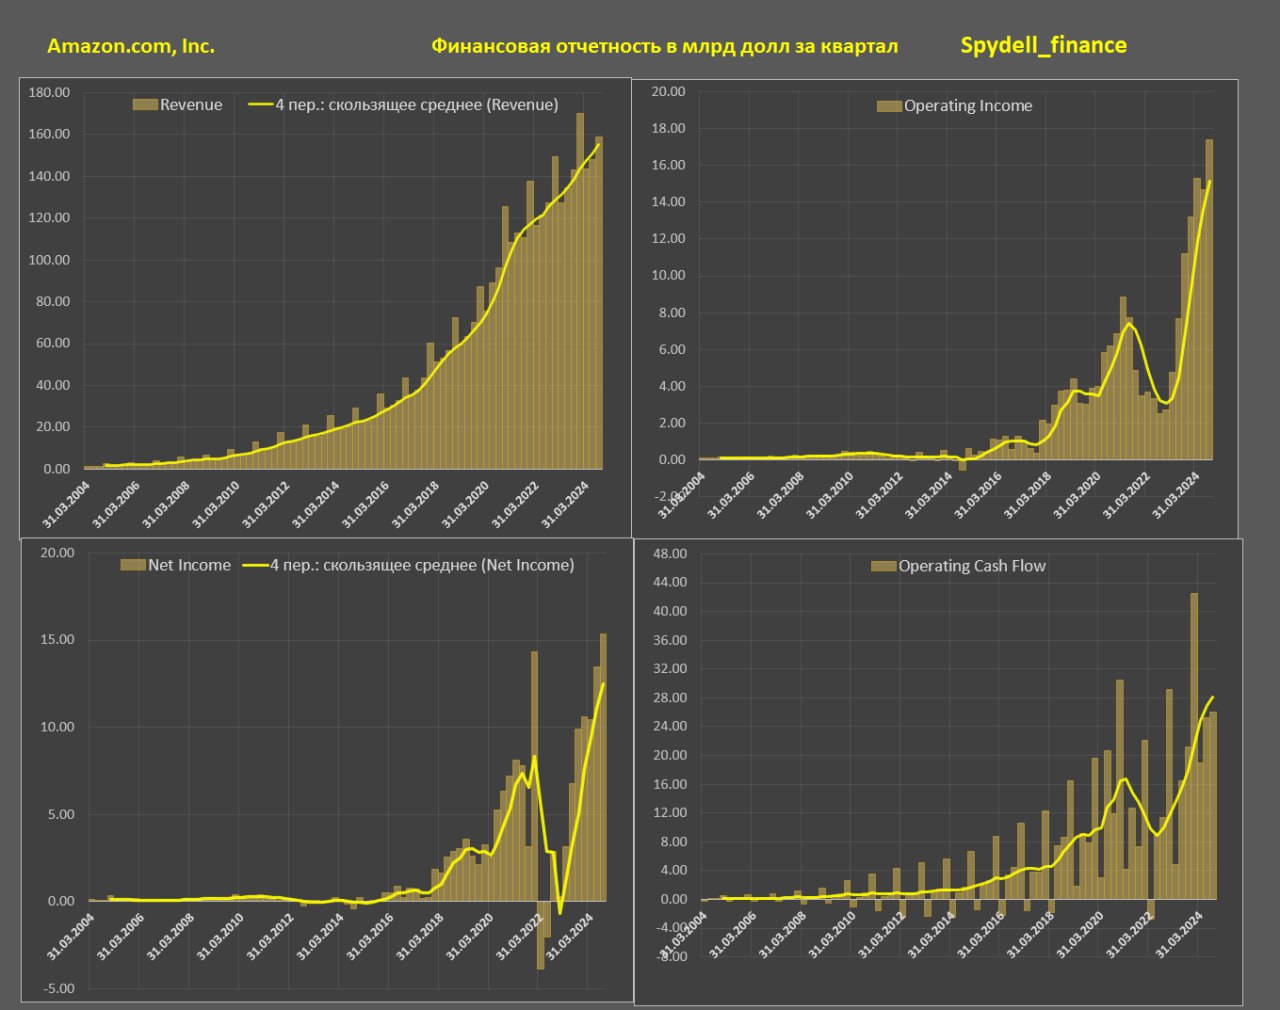The width and height of the screenshot is (1280, 1010).
Task: Click the Revenue legend color swatch
Action: (145, 105)
